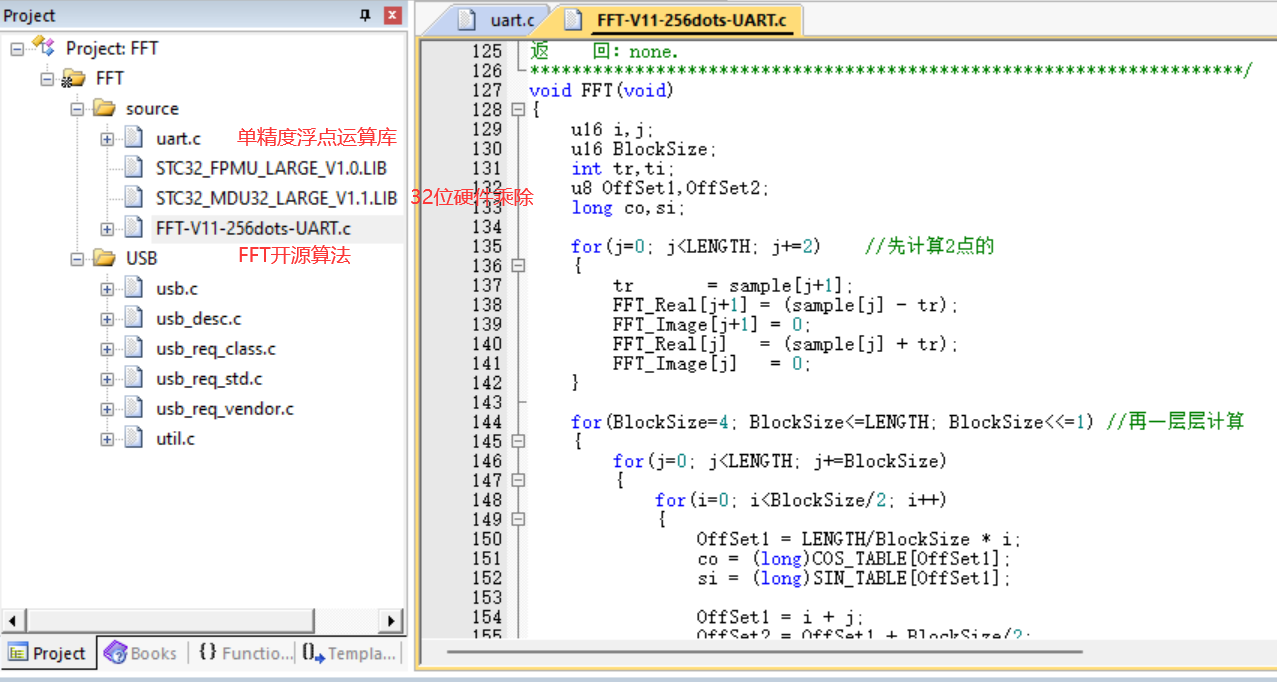This screenshot has width=1277, height=682.
Task: Click 'si = (long)SIN_TABLE[OffSet1];' line
Action: 854,578
